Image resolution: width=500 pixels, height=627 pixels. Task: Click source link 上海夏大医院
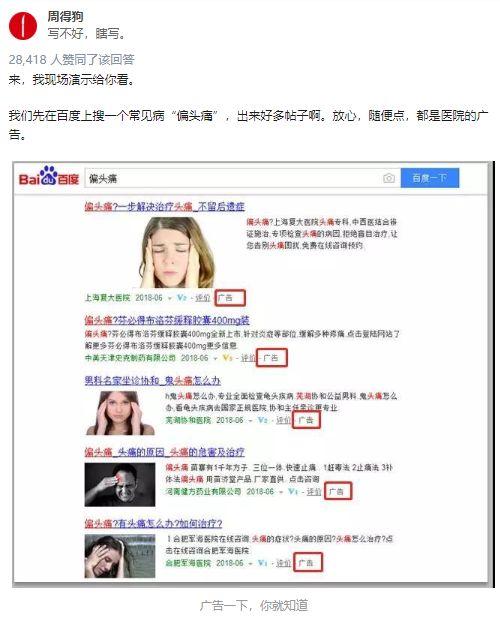click(107, 298)
